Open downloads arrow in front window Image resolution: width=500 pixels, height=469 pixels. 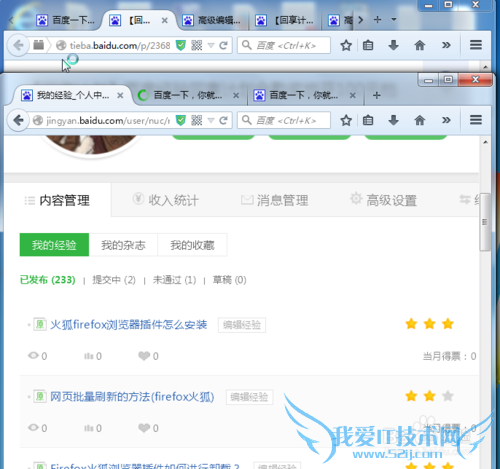pyautogui.click(x=393, y=120)
